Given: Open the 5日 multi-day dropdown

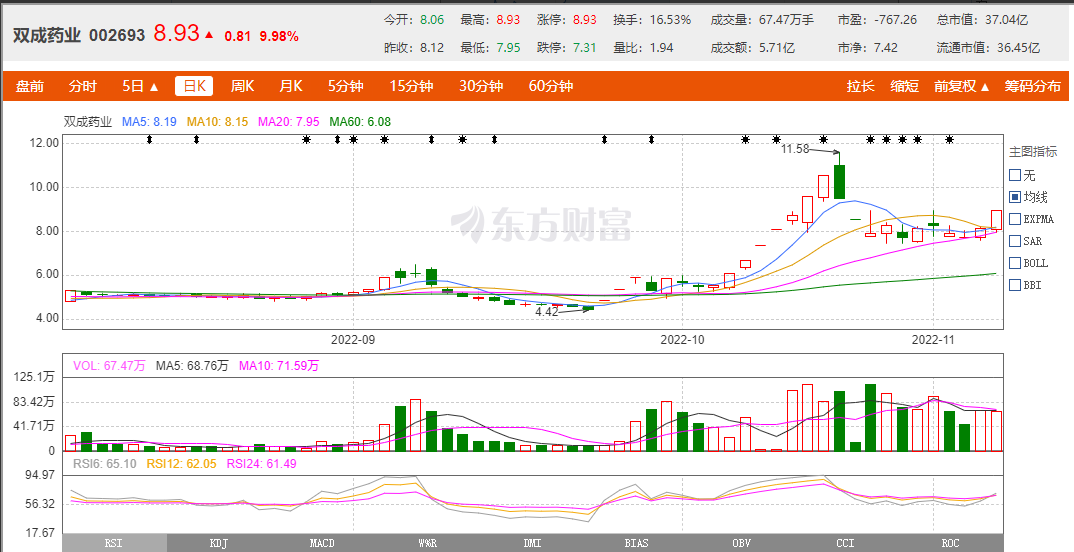Looking at the screenshot, I should [x=140, y=86].
